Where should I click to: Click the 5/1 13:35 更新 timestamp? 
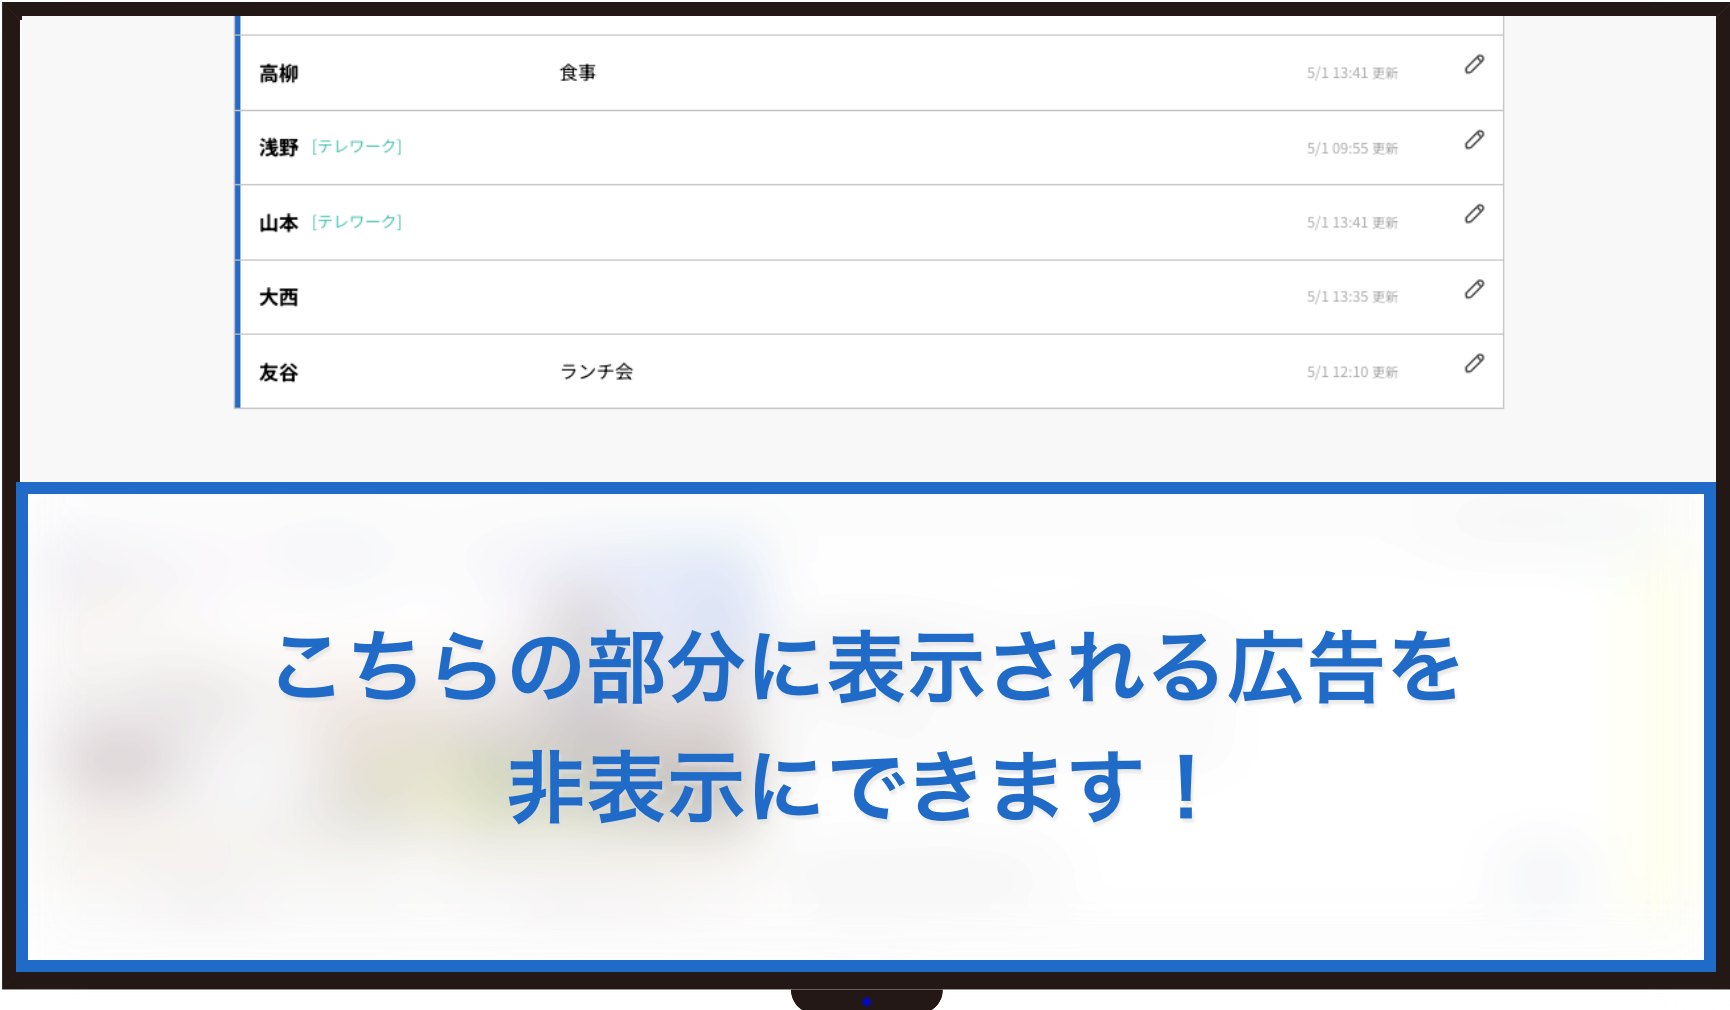[x=1351, y=297]
